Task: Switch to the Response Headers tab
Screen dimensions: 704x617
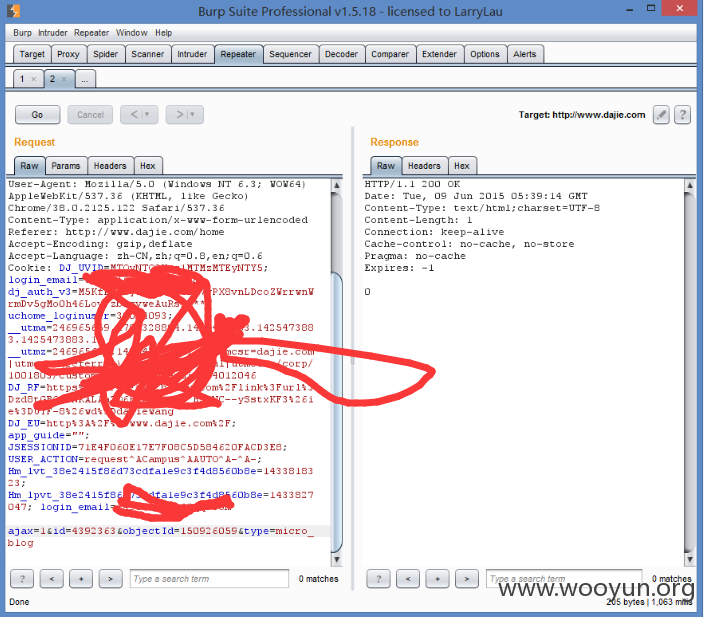Action: (424, 166)
